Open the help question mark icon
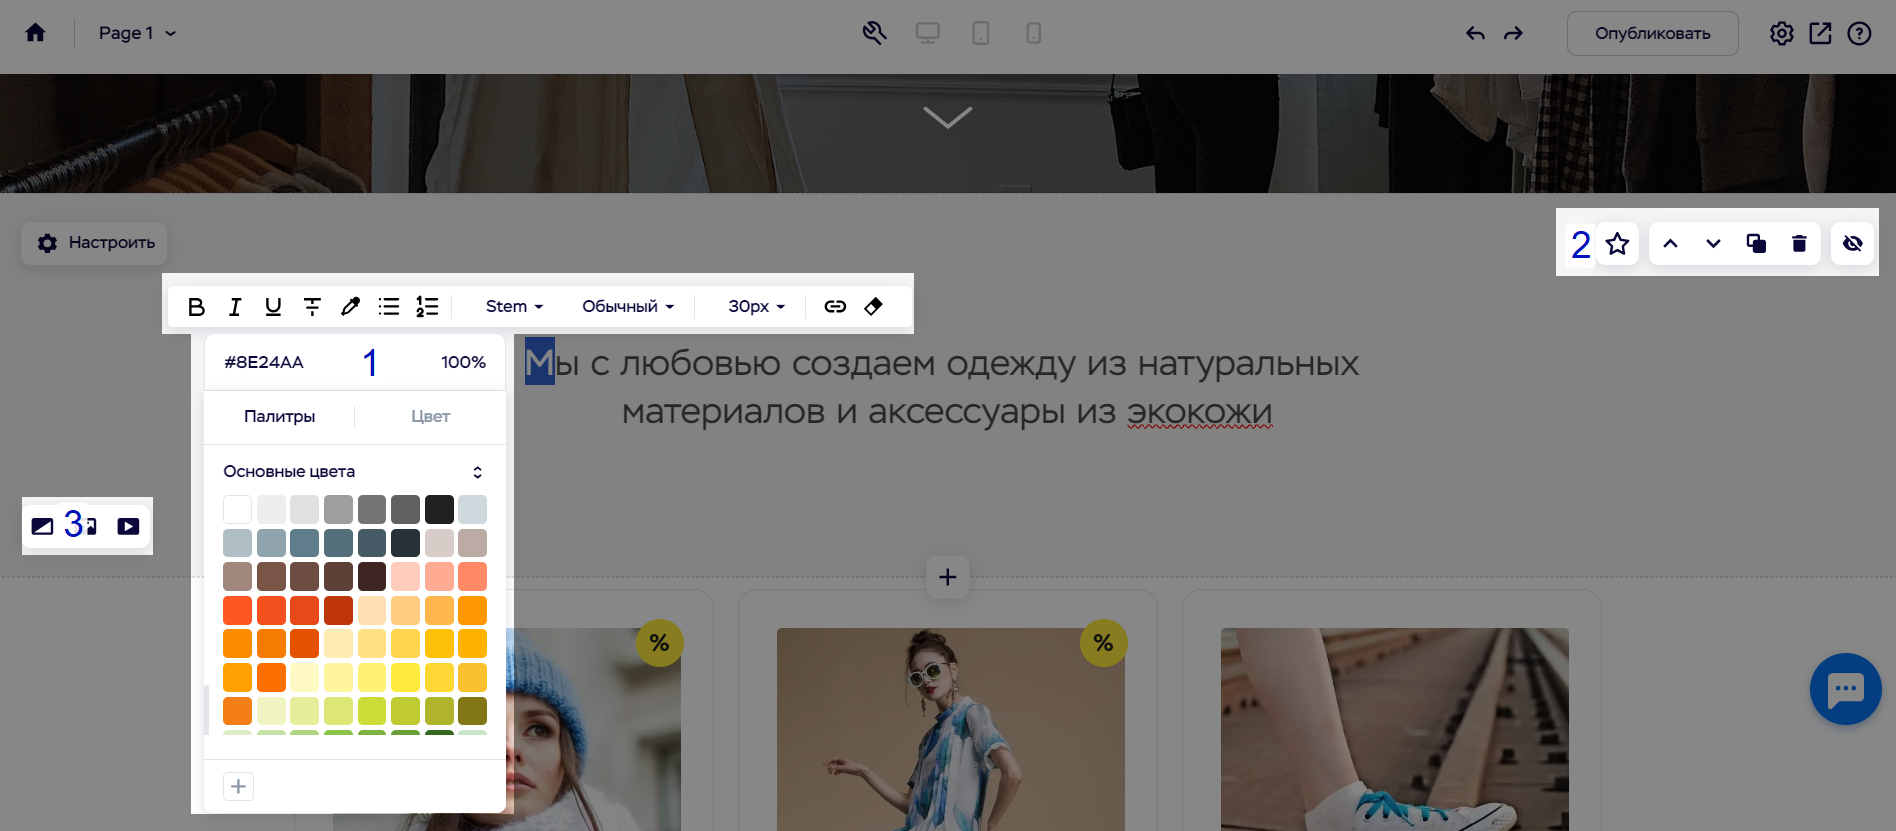The width and height of the screenshot is (1896, 831). pos(1859,33)
